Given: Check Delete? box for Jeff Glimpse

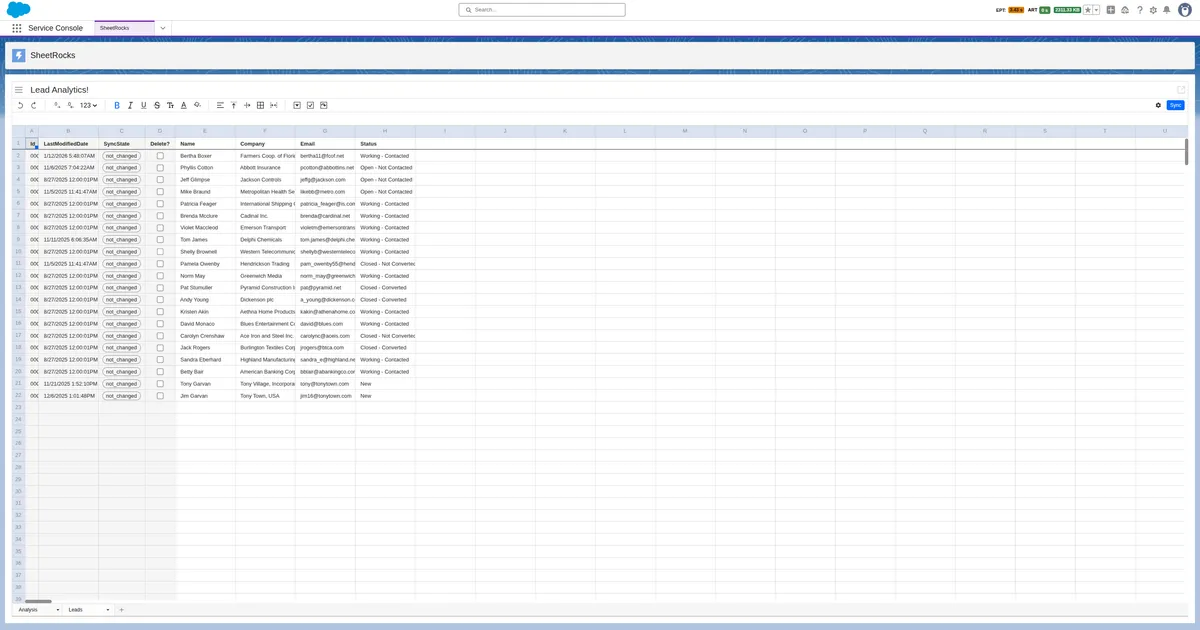Looking at the screenshot, I should (x=160, y=180).
